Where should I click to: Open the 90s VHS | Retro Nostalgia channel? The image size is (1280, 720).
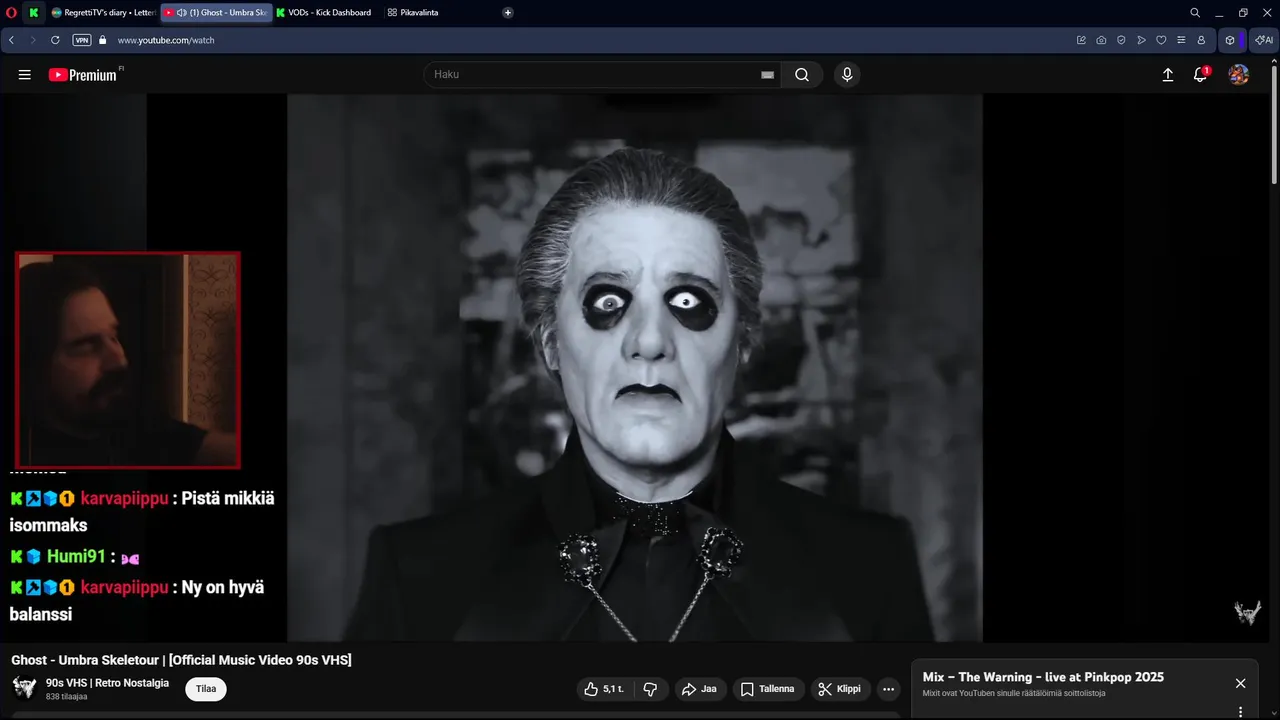tap(107, 683)
